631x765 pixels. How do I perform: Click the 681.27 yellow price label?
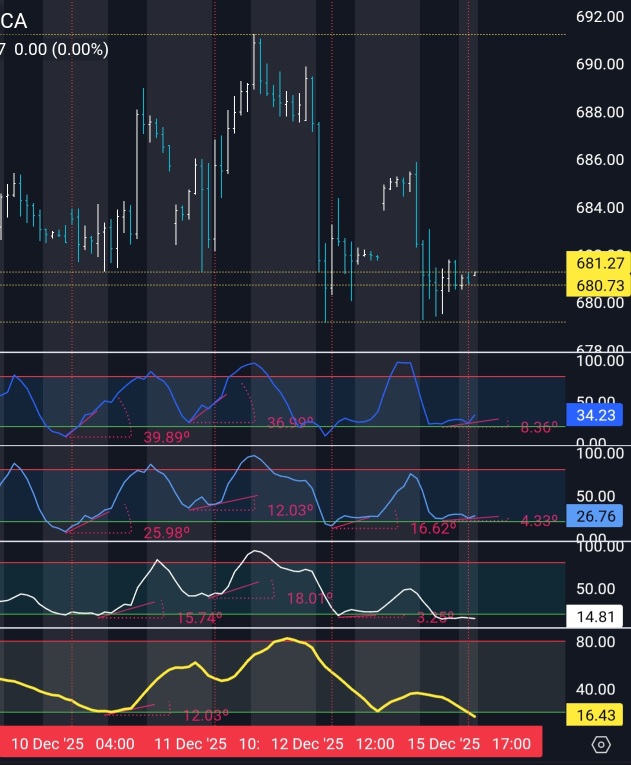(x=600, y=263)
